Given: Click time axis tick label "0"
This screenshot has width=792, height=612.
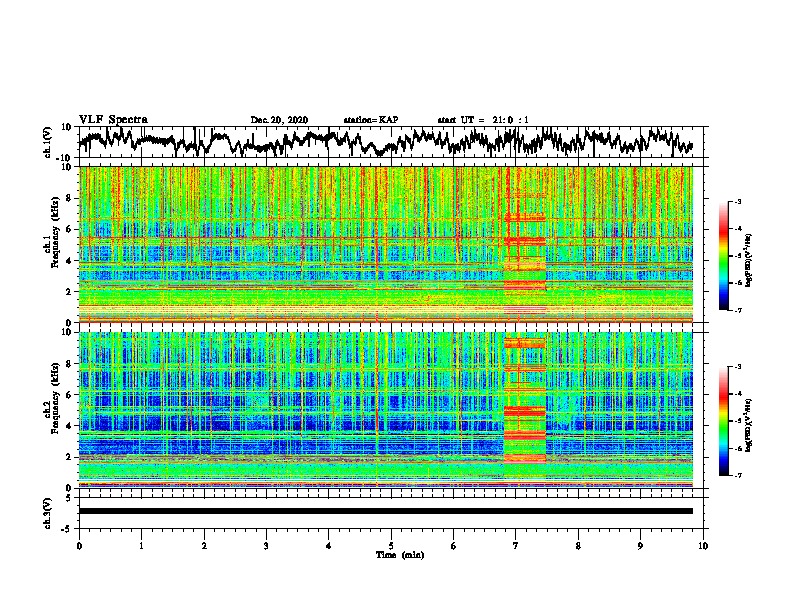Looking at the screenshot, I should tap(79, 546).
